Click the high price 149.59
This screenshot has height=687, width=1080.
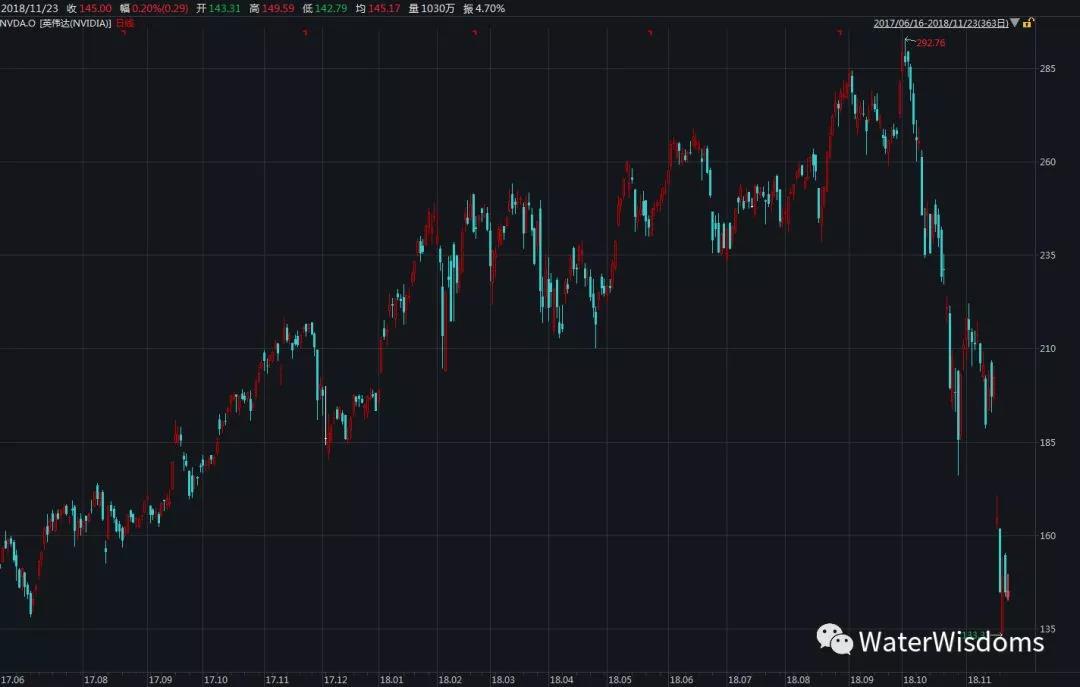point(278,8)
